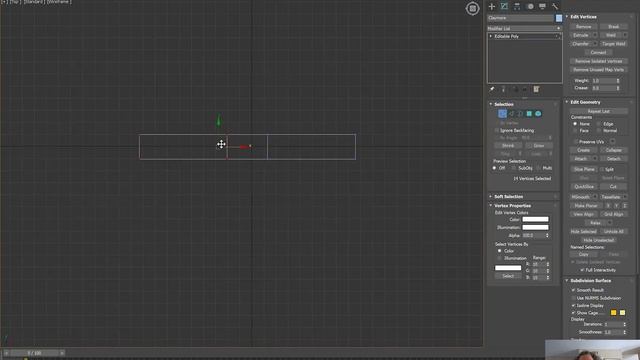
Task: Click the Grow selection button
Action: point(539,146)
